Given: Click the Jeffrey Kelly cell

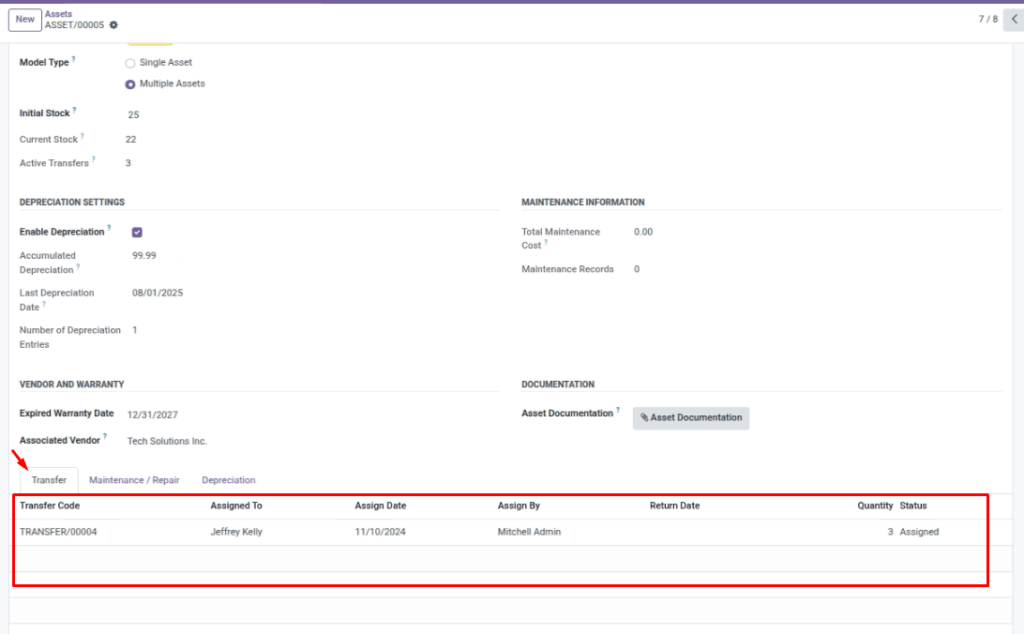Looking at the screenshot, I should pos(236,532).
